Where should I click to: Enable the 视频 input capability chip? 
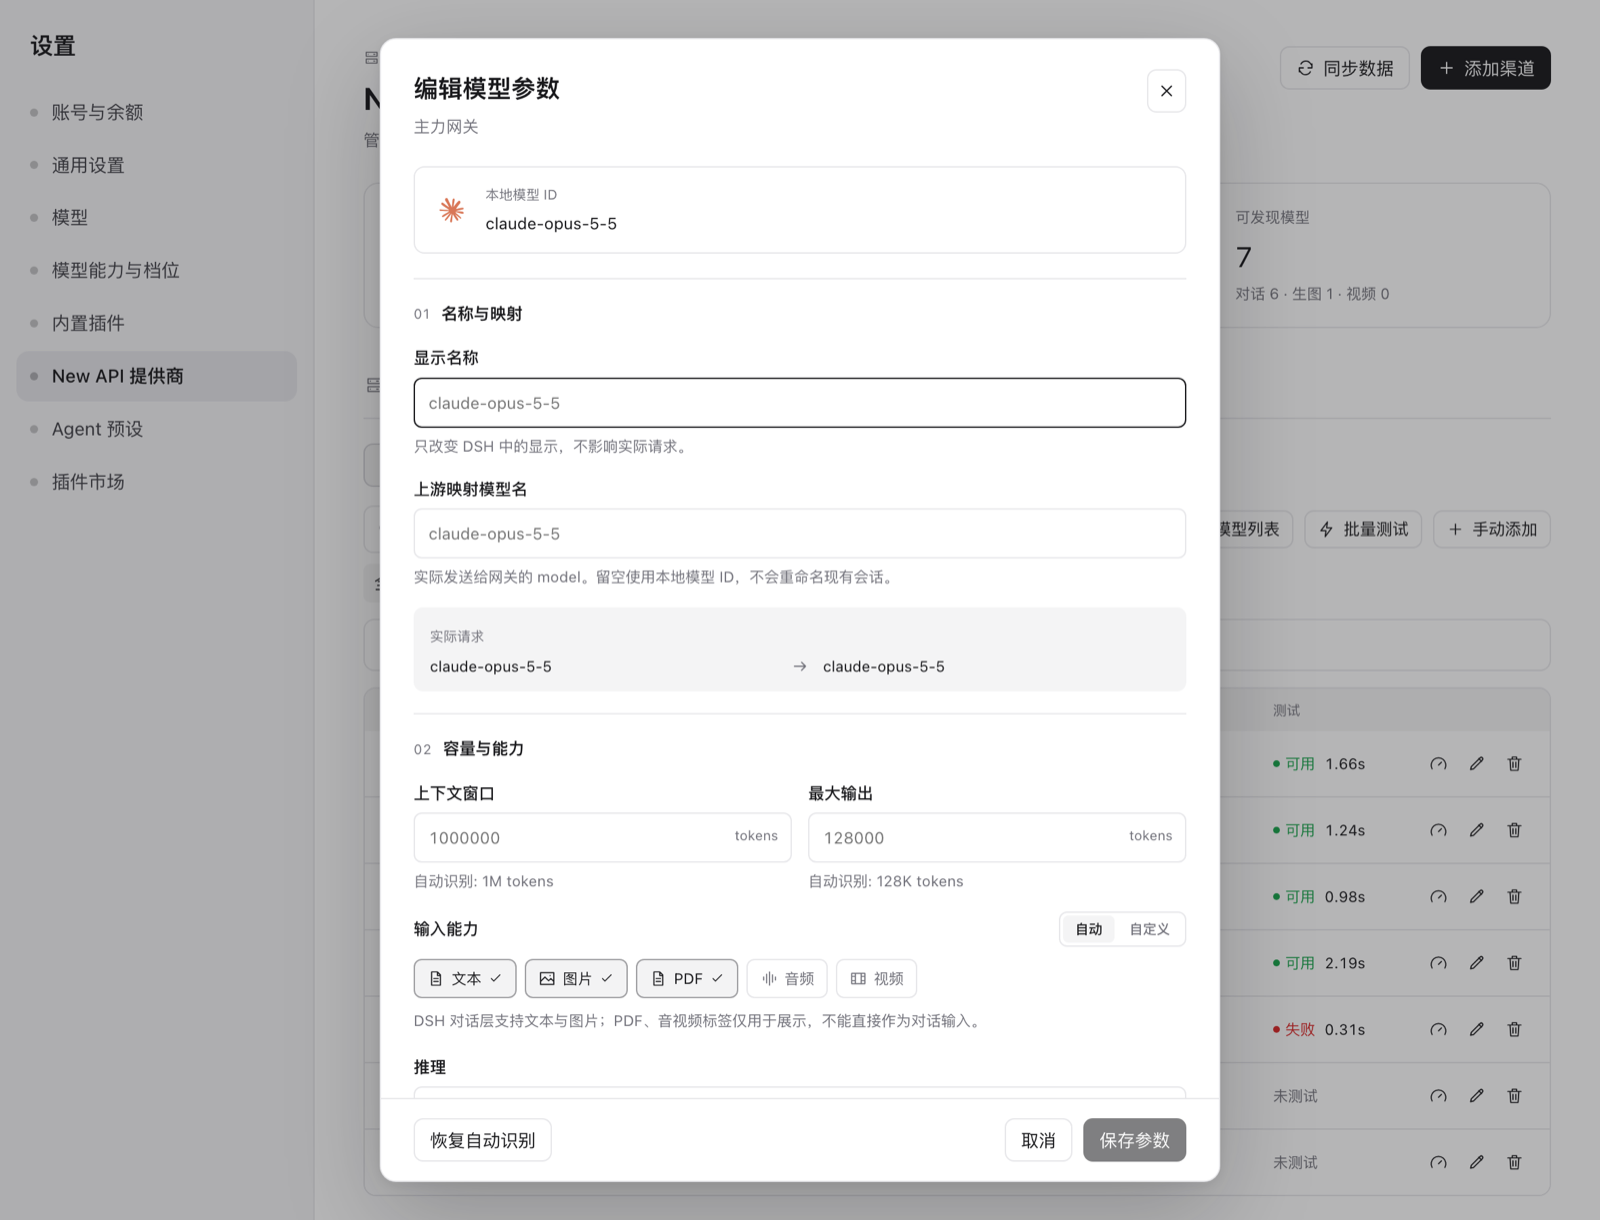pyautogui.click(x=877, y=978)
